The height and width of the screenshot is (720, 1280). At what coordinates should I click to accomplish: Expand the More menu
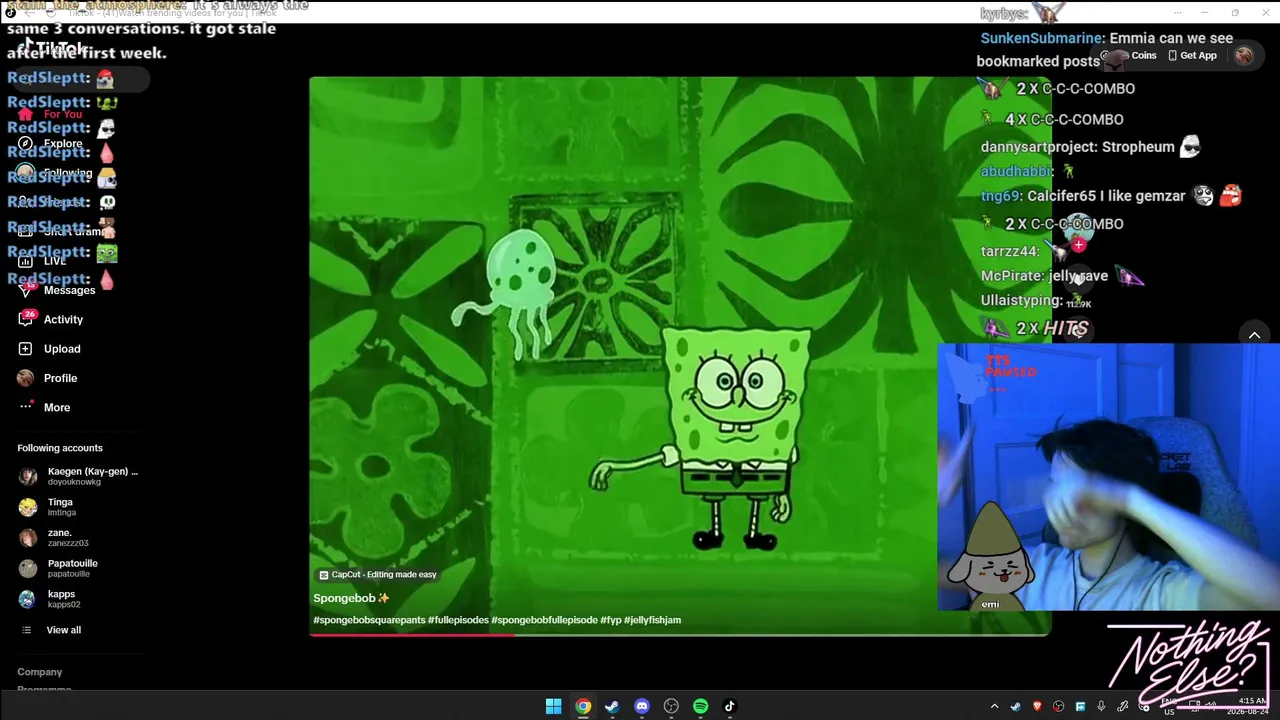pos(57,407)
